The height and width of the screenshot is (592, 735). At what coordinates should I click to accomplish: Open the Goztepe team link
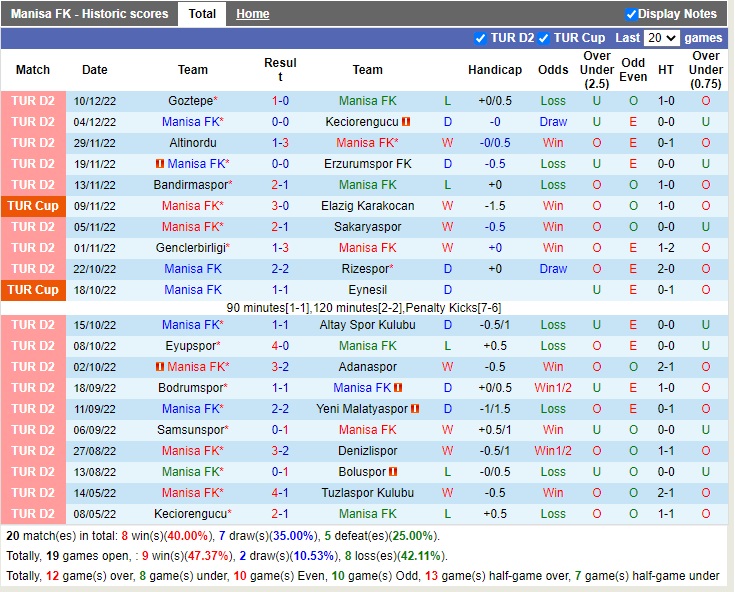pos(190,101)
